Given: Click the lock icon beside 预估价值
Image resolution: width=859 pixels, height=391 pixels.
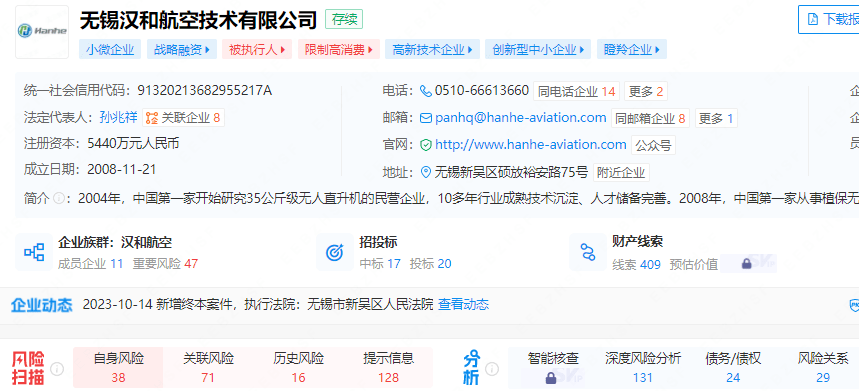Looking at the screenshot, I should click(x=746, y=264).
